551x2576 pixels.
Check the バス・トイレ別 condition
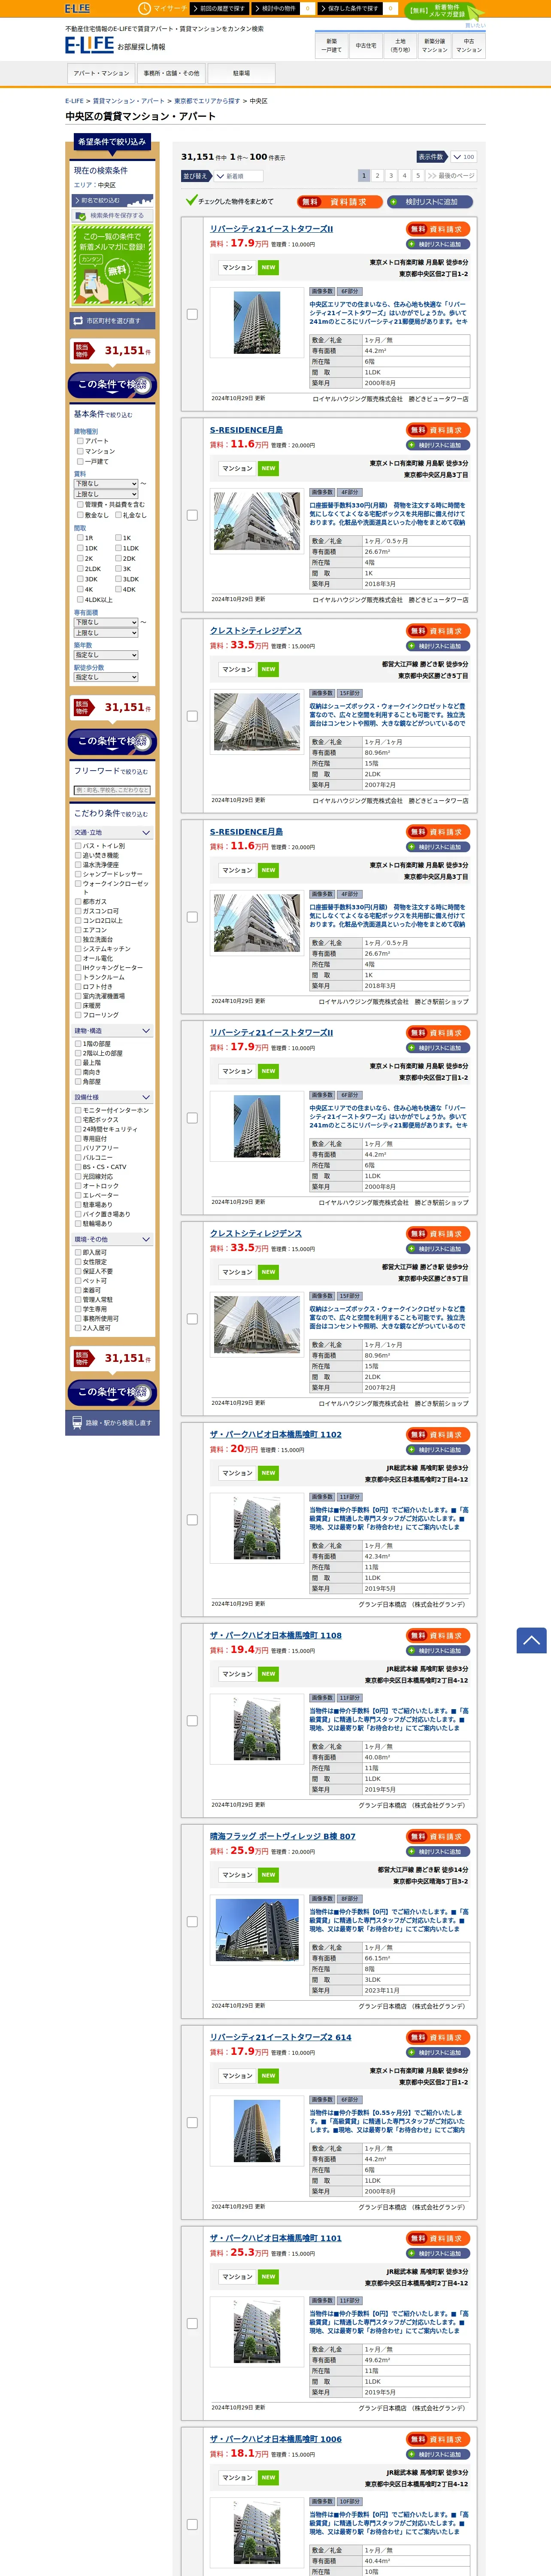tap(78, 846)
